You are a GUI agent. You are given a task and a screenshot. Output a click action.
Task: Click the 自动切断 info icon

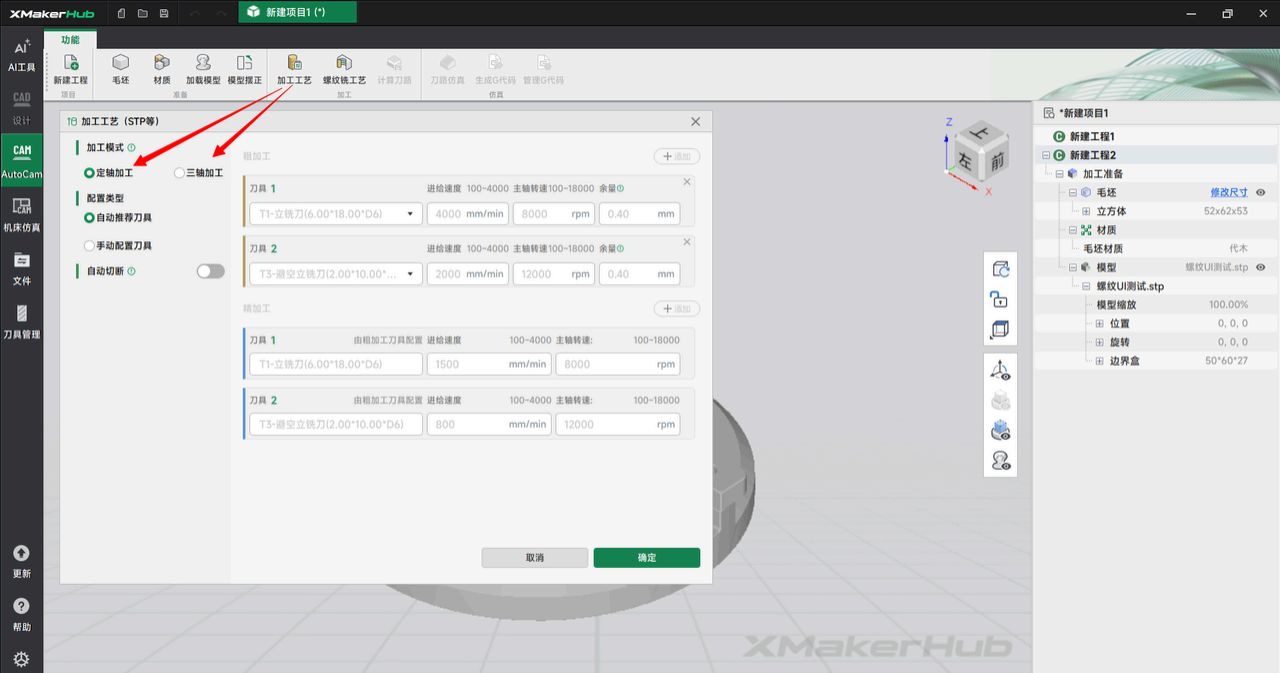pyautogui.click(x=132, y=271)
